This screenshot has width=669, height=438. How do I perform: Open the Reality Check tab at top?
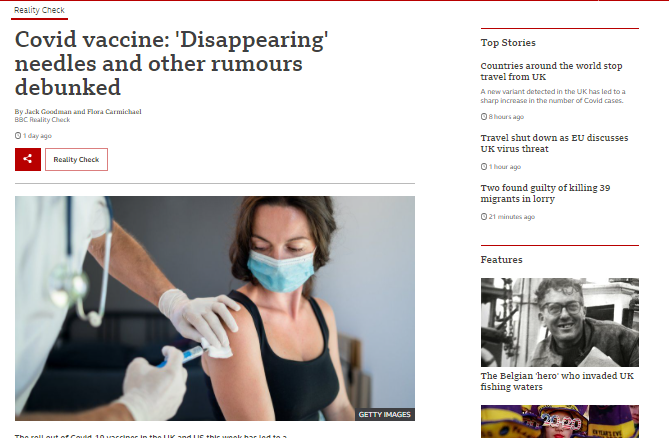click(x=39, y=10)
